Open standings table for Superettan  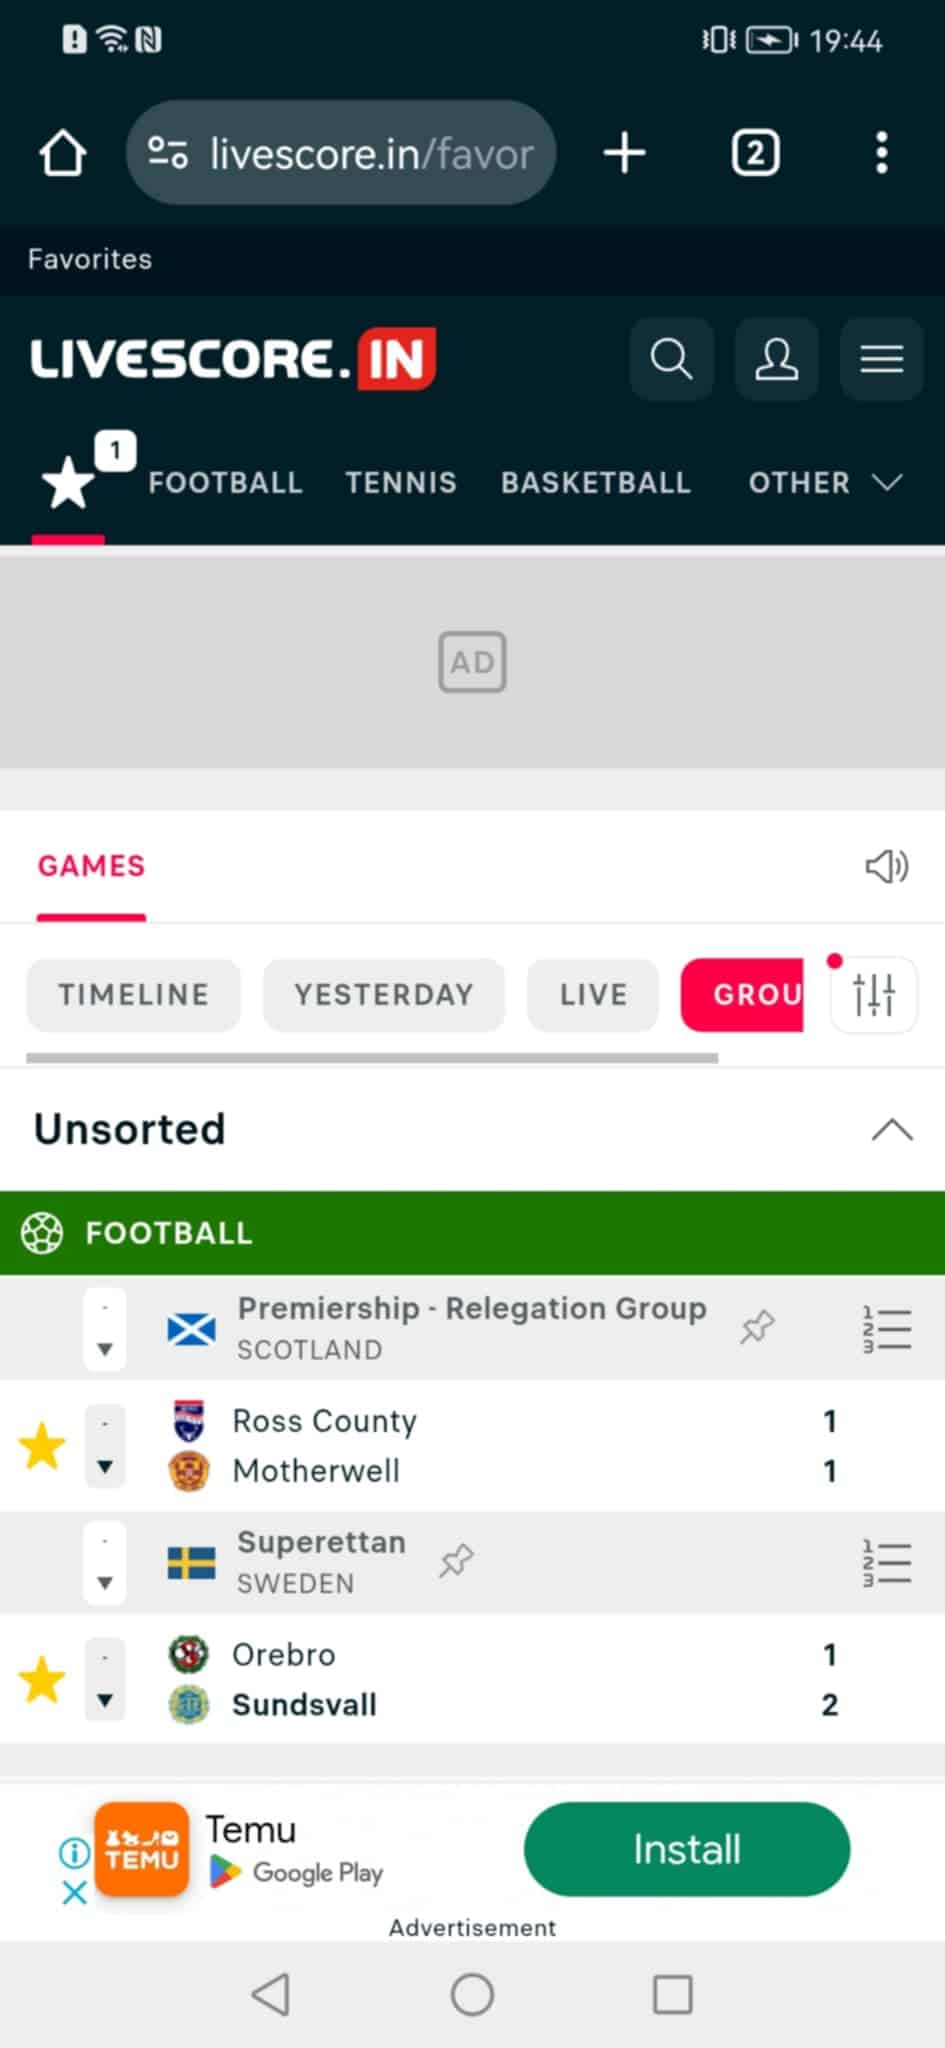pyautogui.click(x=887, y=1563)
